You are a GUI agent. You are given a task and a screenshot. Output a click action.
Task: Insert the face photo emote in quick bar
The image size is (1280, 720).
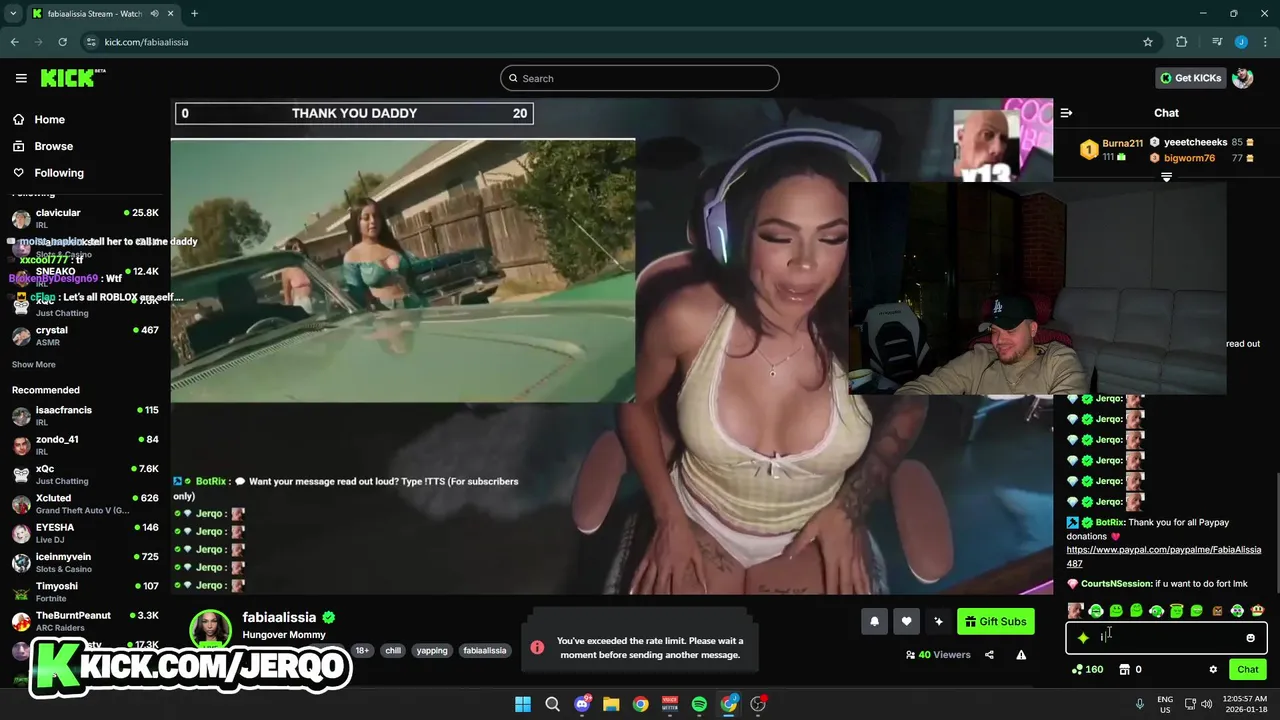click(x=1075, y=610)
